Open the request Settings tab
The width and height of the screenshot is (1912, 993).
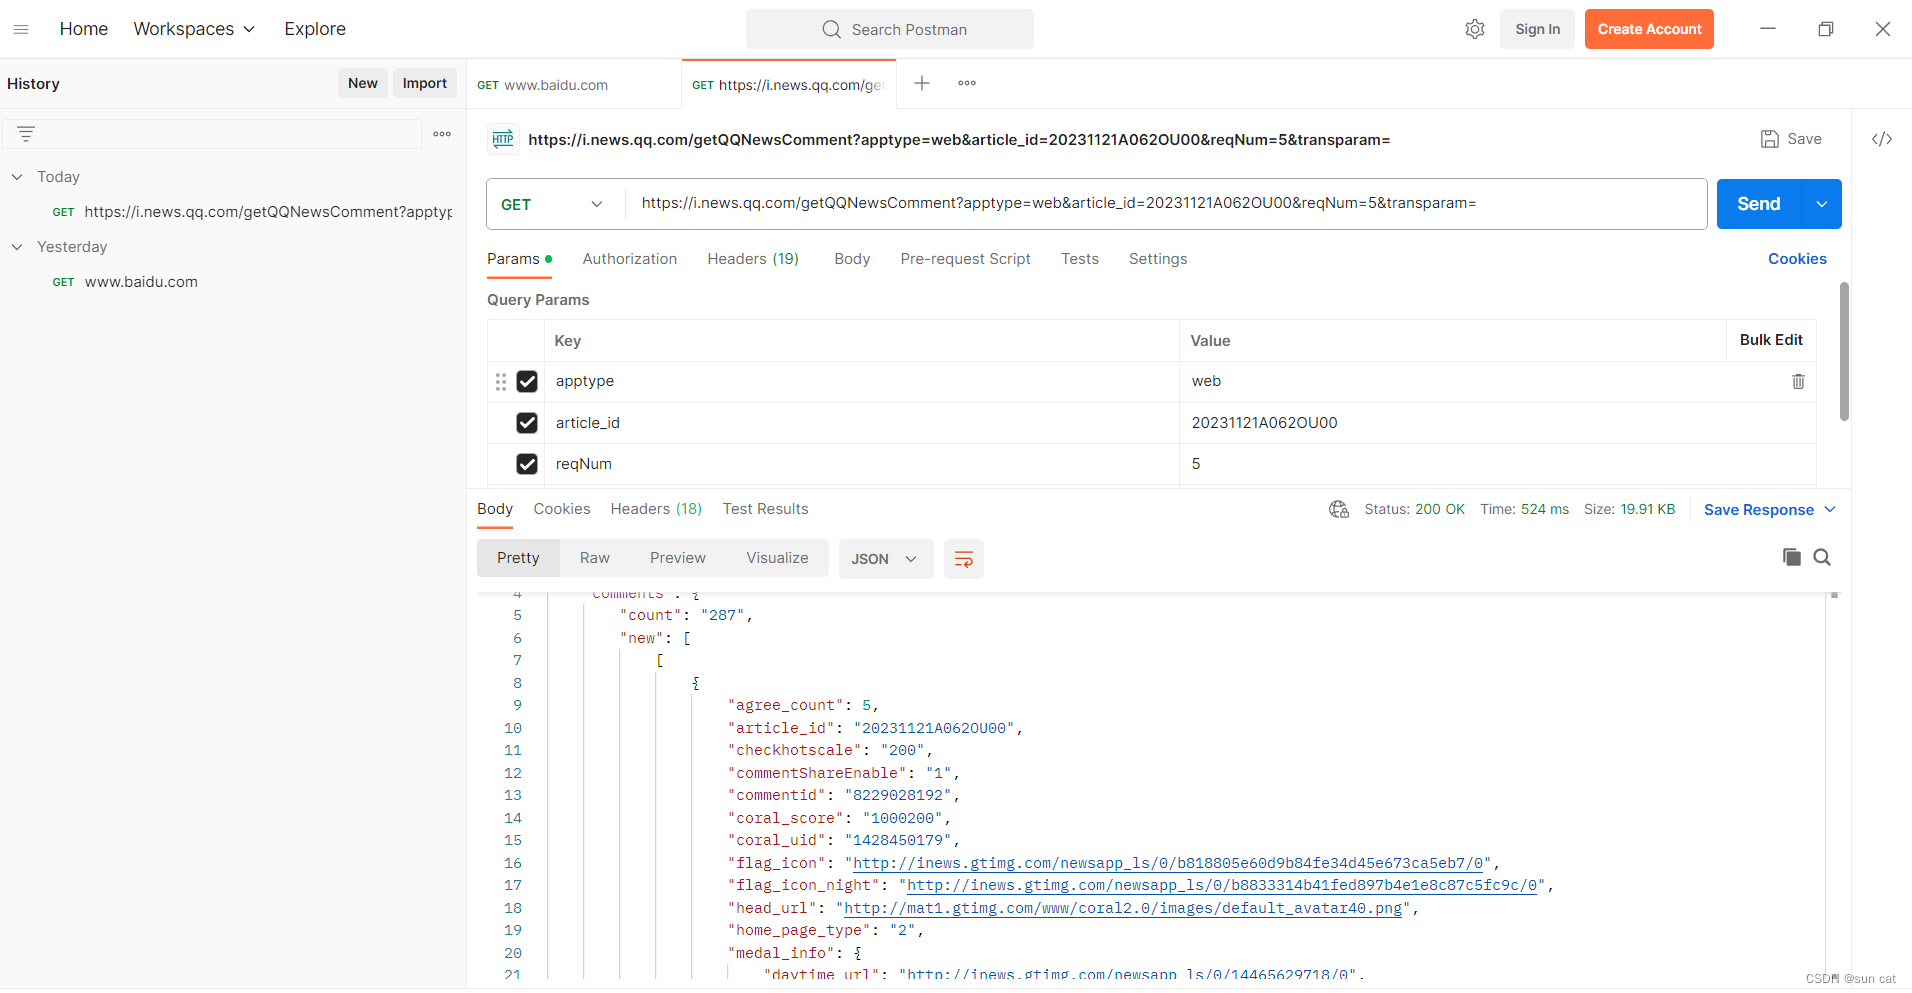click(x=1158, y=259)
